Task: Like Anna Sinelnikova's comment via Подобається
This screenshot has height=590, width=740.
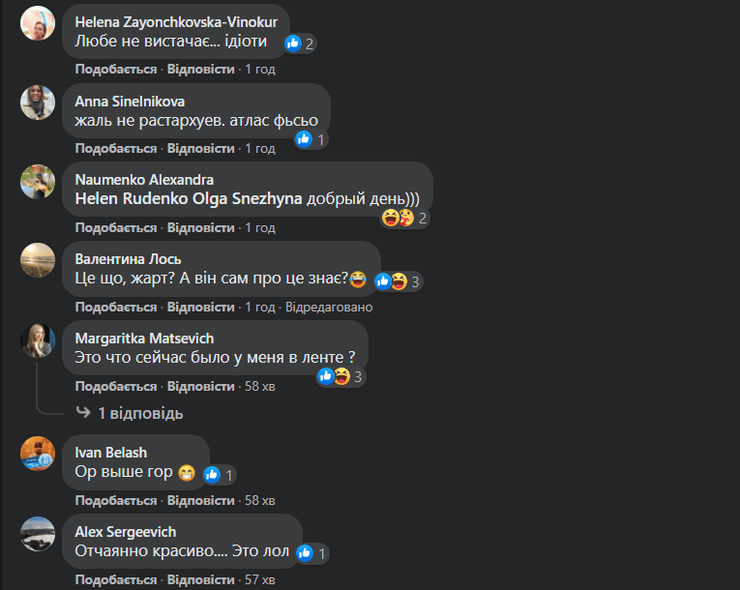Action: click(116, 148)
